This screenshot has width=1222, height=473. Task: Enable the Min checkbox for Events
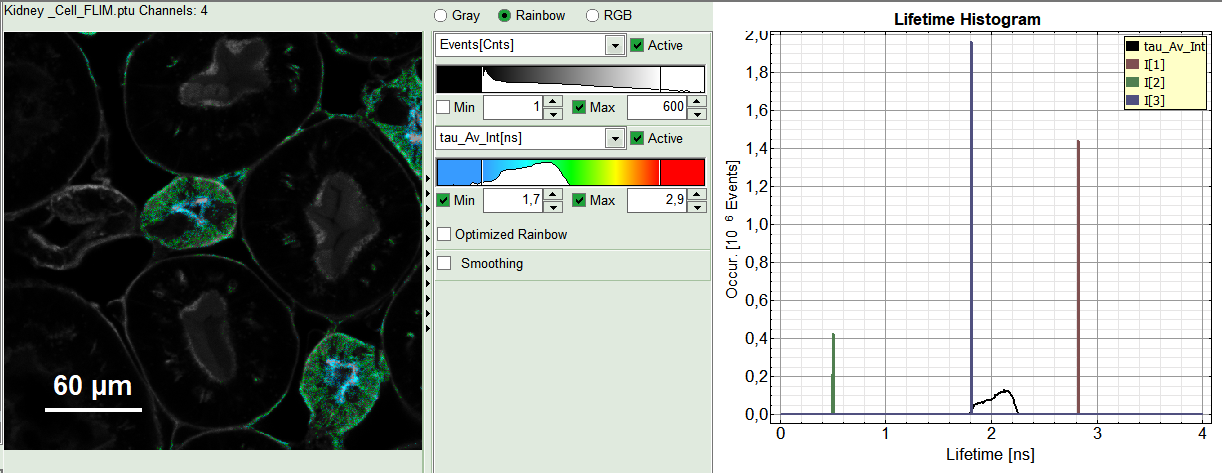tap(444, 107)
